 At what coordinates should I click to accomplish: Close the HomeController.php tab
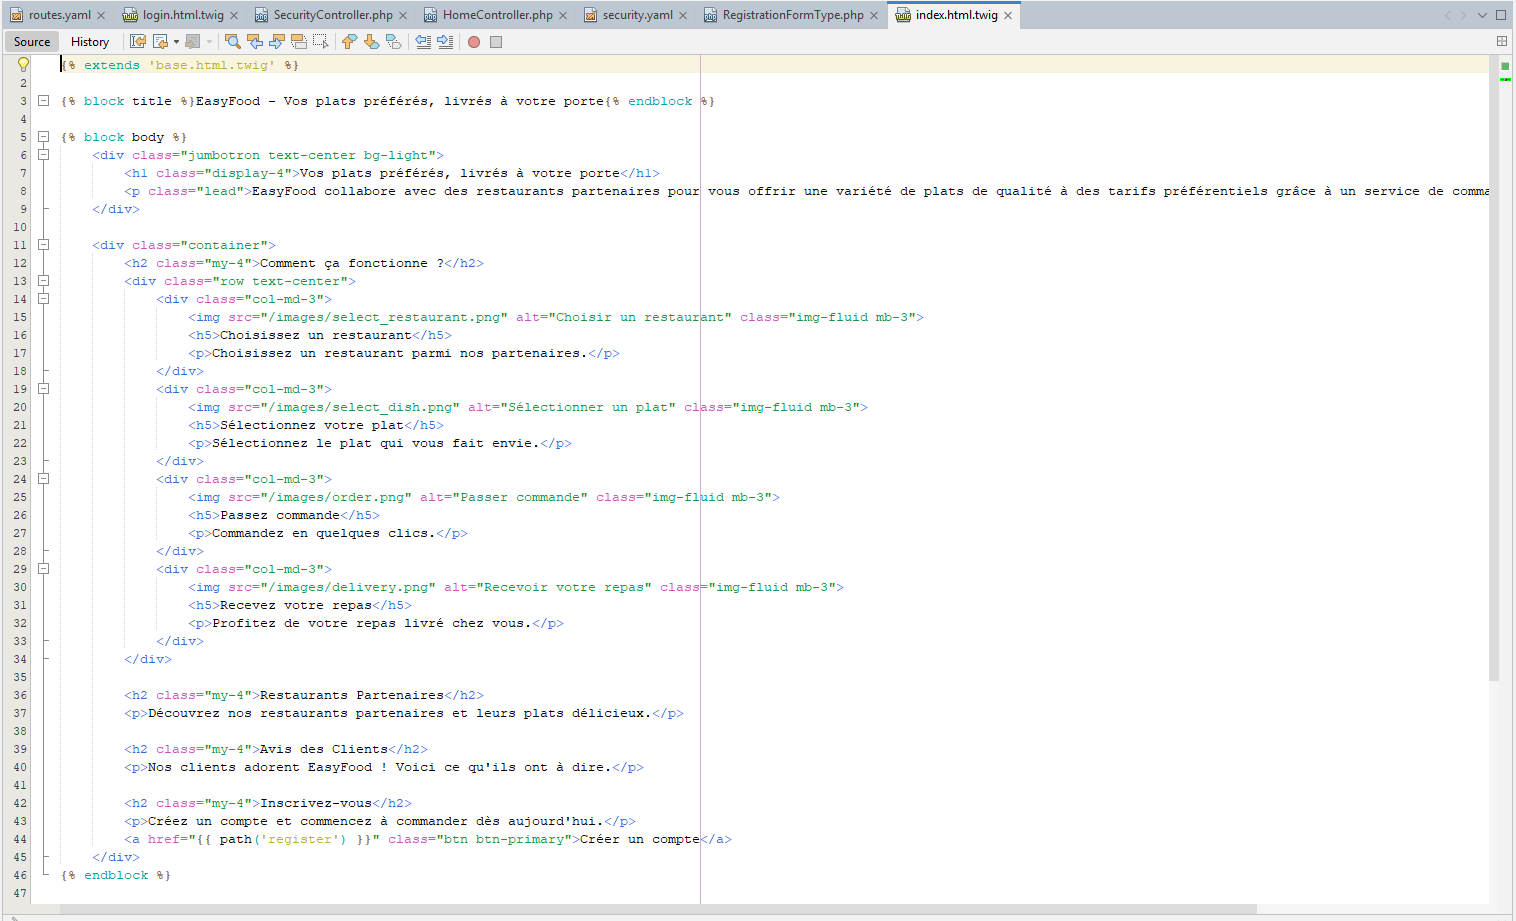(x=563, y=15)
